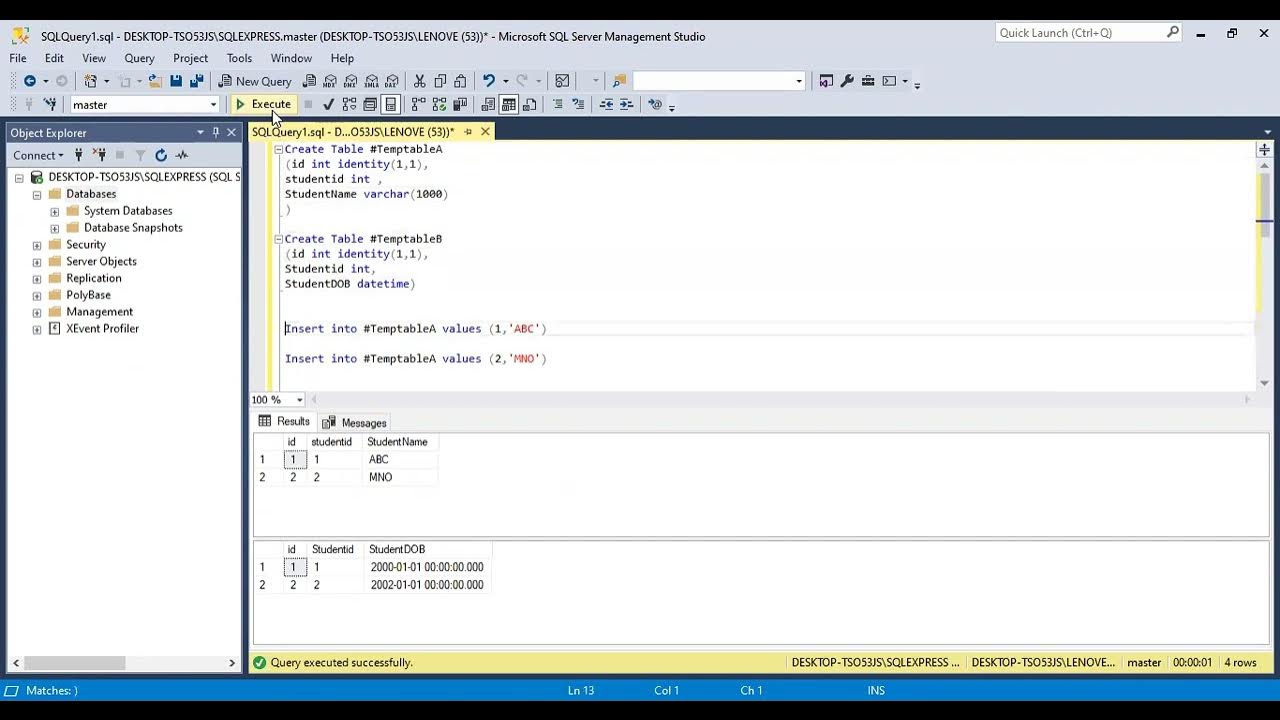The image size is (1280, 720).
Task: Toggle Results to Grid mode
Action: [x=509, y=104]
